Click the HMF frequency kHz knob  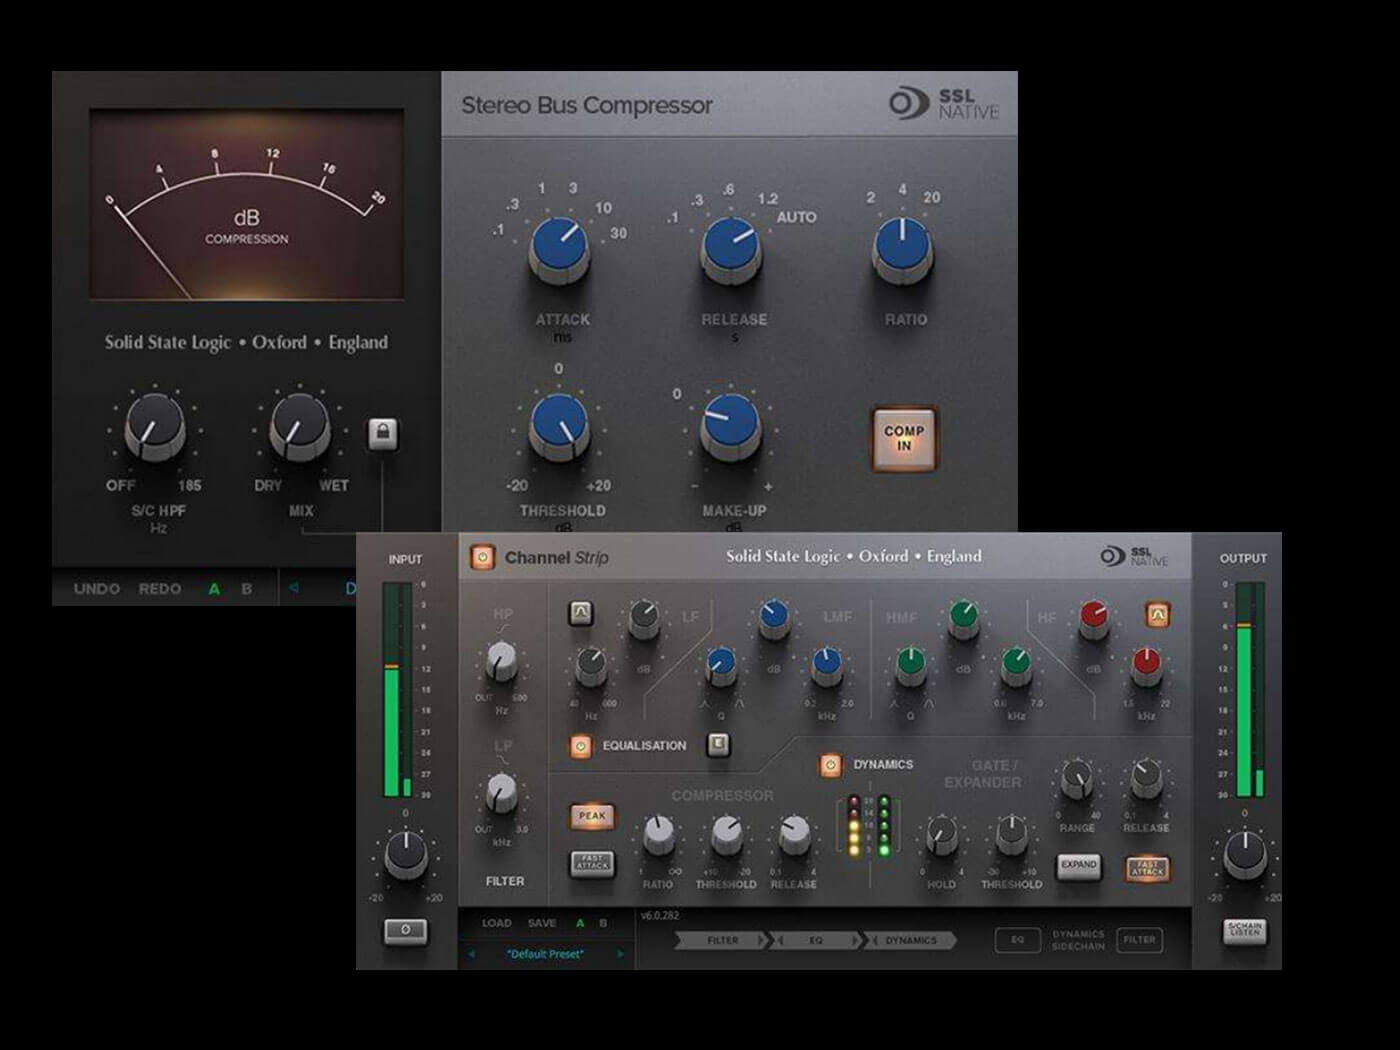(x=1015, y=666)
